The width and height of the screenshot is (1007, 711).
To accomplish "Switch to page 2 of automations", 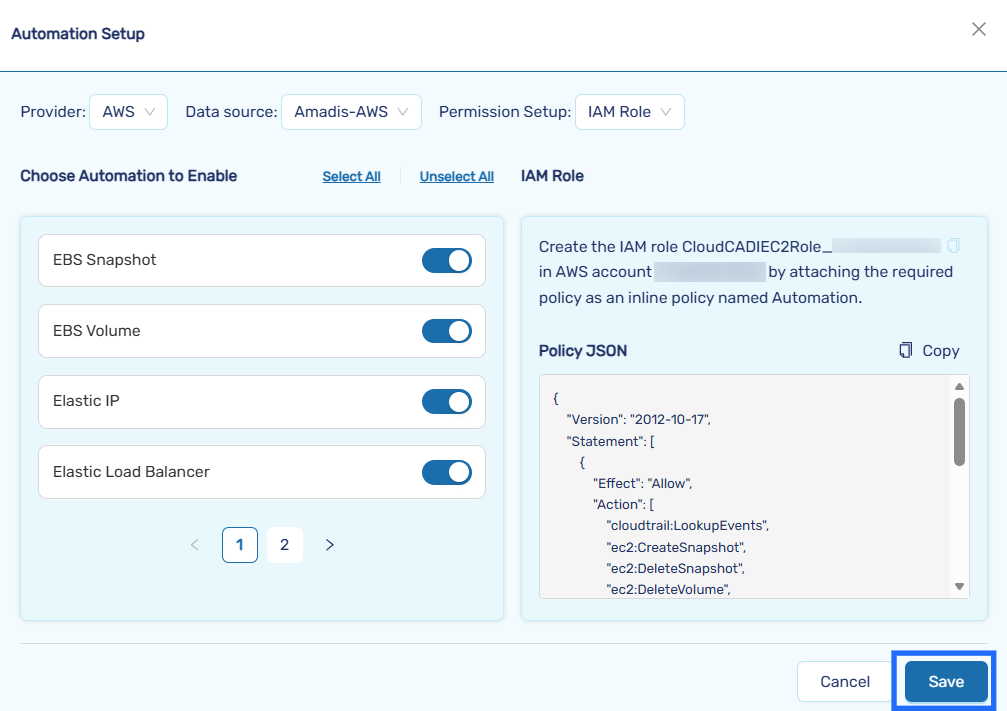I will (x=285, y=545).
